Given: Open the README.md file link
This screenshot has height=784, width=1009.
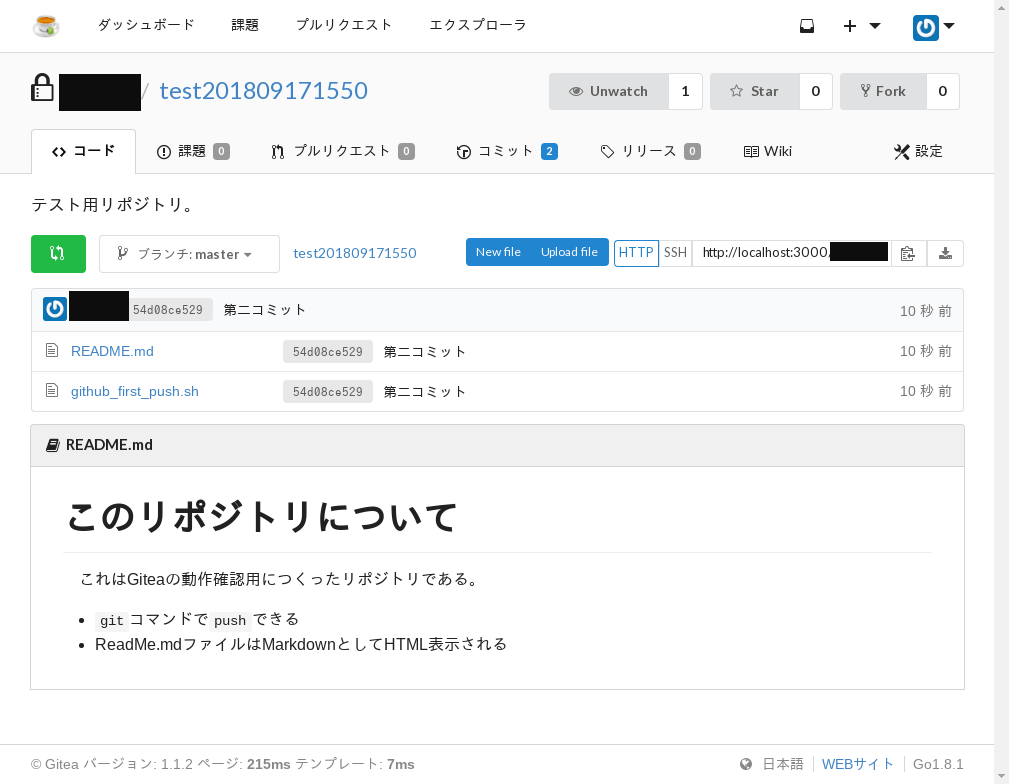Looking at the screenshot, I should (x=112, y=351).
